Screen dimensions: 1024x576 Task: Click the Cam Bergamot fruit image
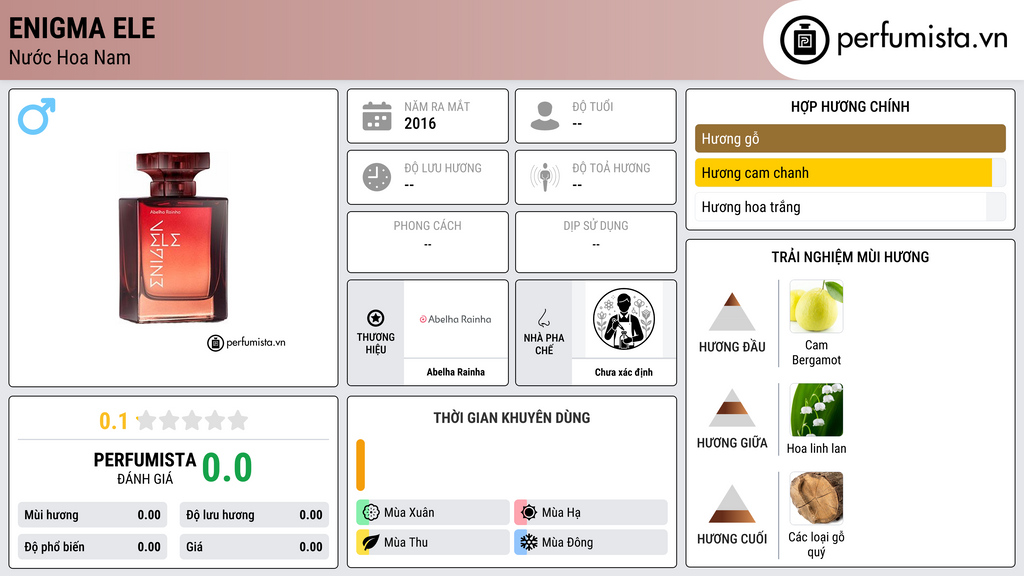point(816,306)
